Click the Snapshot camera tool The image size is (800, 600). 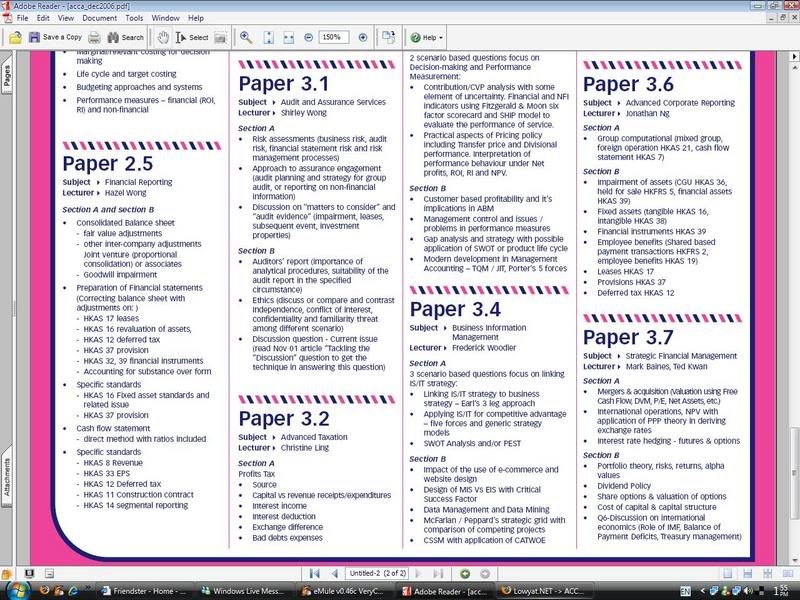click(x=220, y=37)
